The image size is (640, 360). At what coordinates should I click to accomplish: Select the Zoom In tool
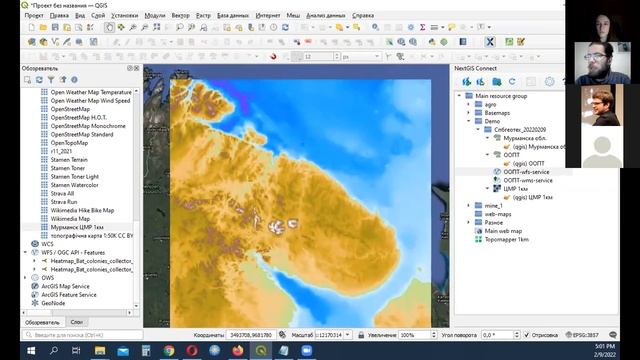(133, 27)
